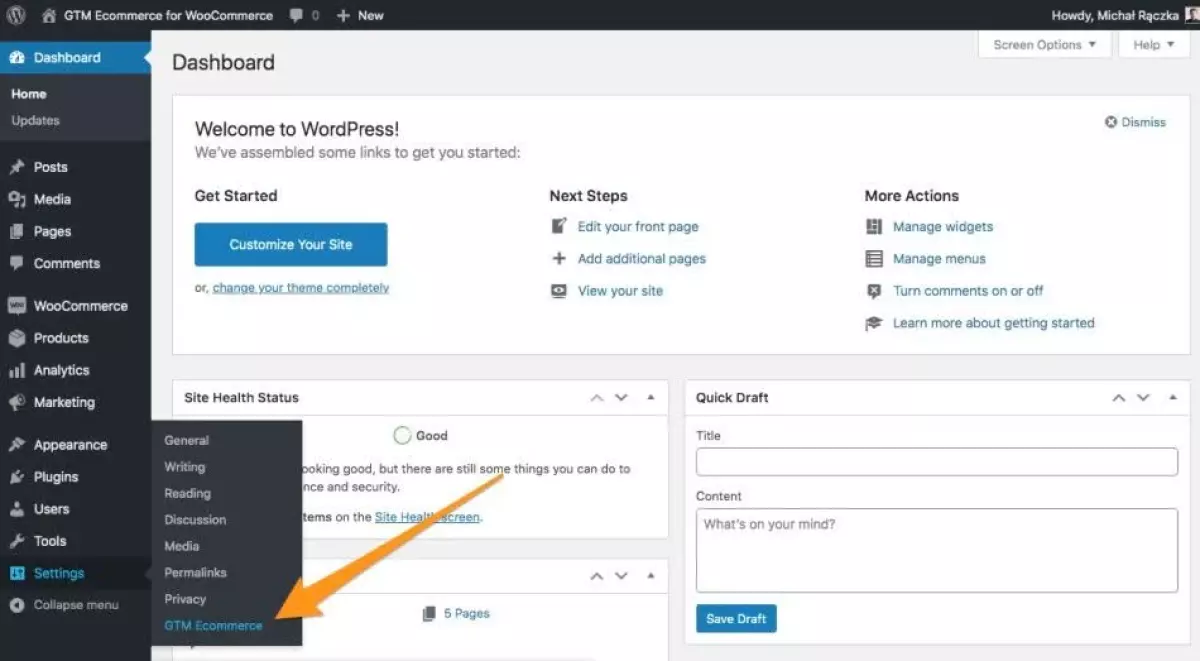Screen dimensions: 1200x661
Task: Move Site Health Status panel up
Action: (597, 398)
